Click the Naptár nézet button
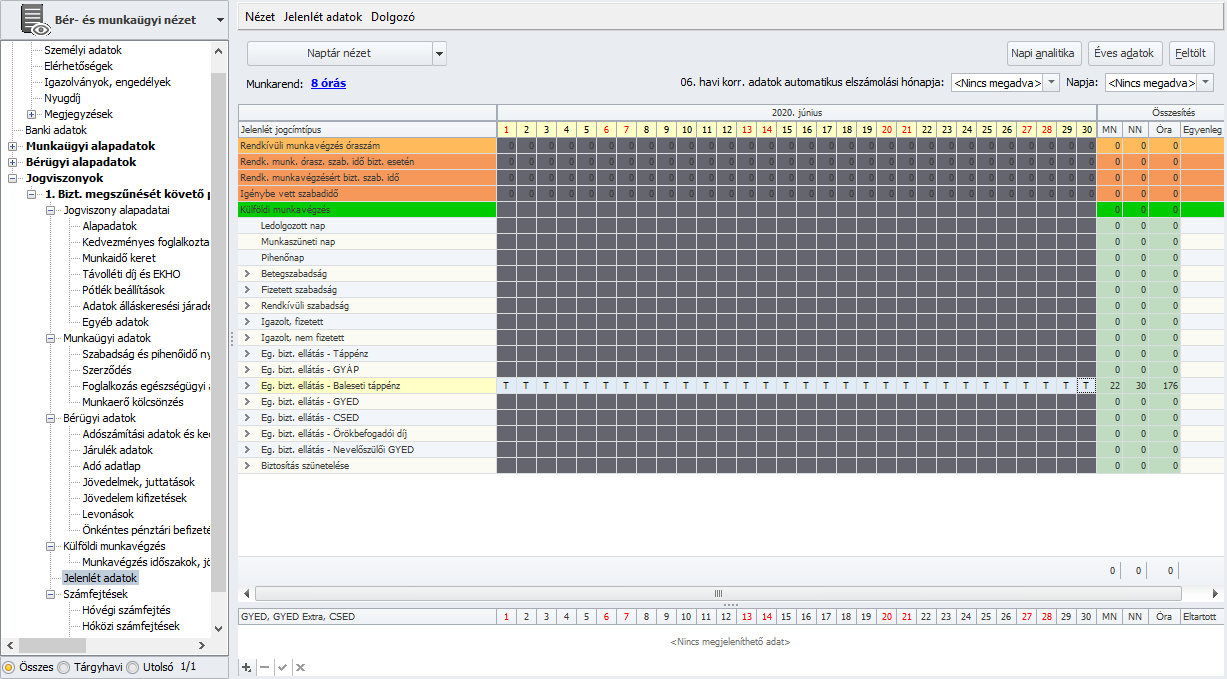This screenshot has width=1227, height=679. [339, 54]
